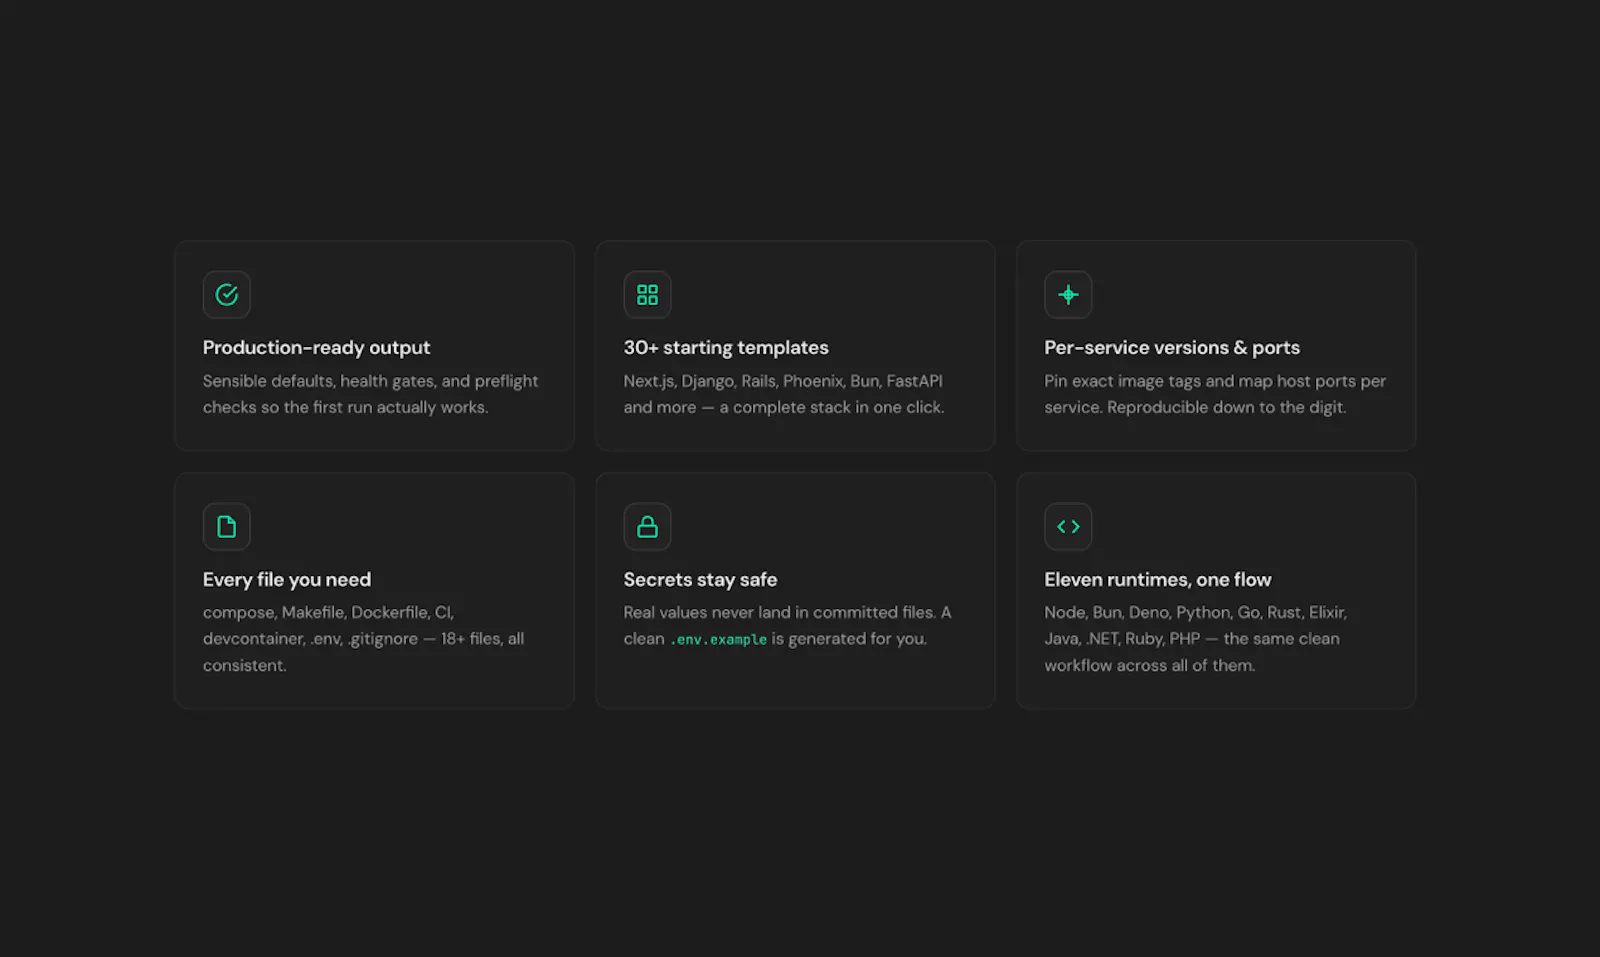Click the 'compose, Makefile, Dockerfile, CI' description

pos(363,639)
